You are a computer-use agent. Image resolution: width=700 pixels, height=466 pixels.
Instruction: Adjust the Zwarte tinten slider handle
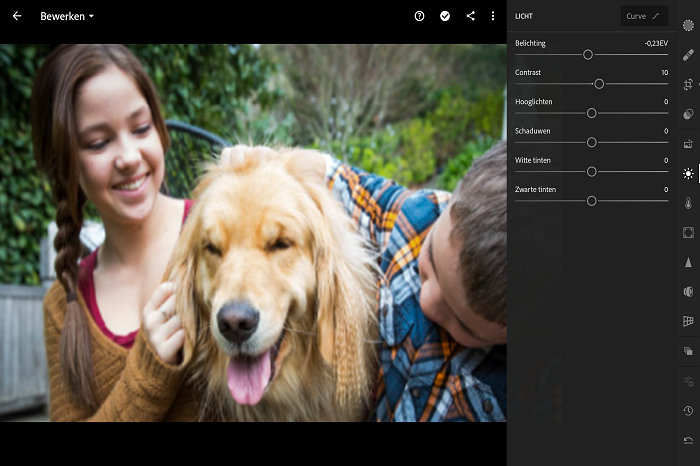(592, 201)
